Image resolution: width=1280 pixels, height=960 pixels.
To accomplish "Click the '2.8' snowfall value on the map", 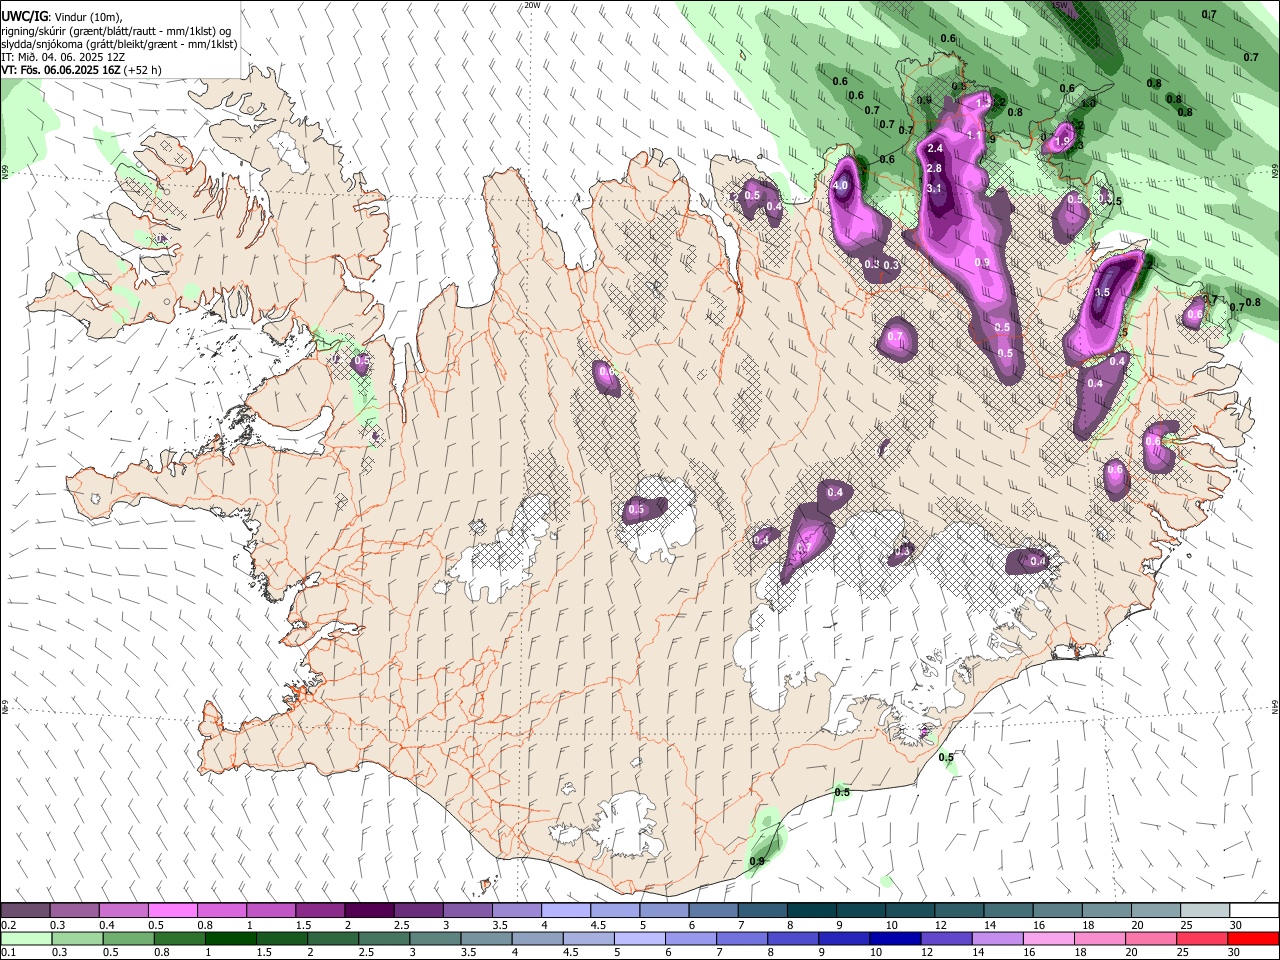I will point(934,168).
